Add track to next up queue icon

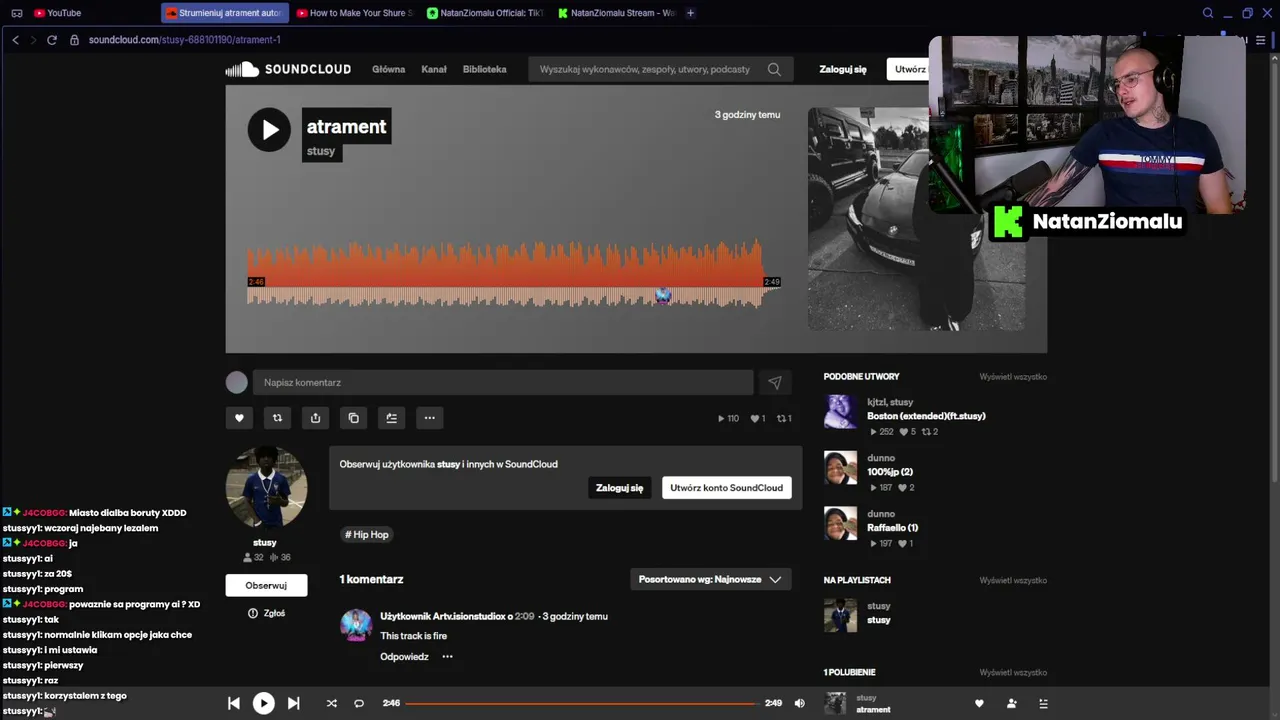click(x=391, y=418)
